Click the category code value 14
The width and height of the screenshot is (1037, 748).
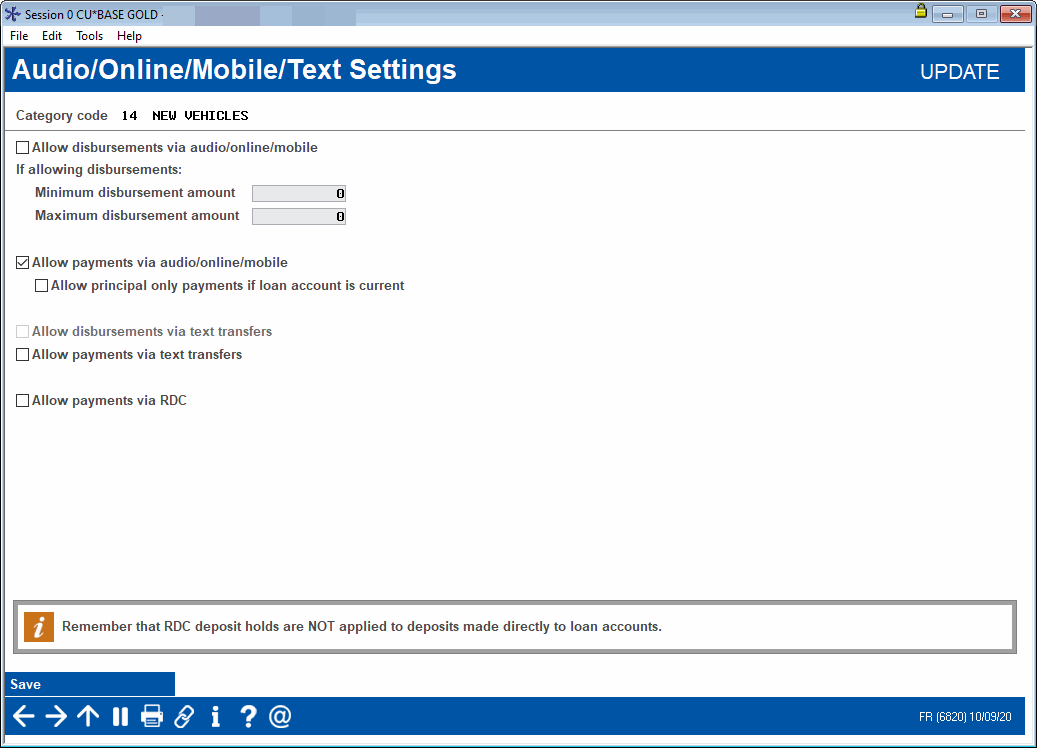click(129, 116)
